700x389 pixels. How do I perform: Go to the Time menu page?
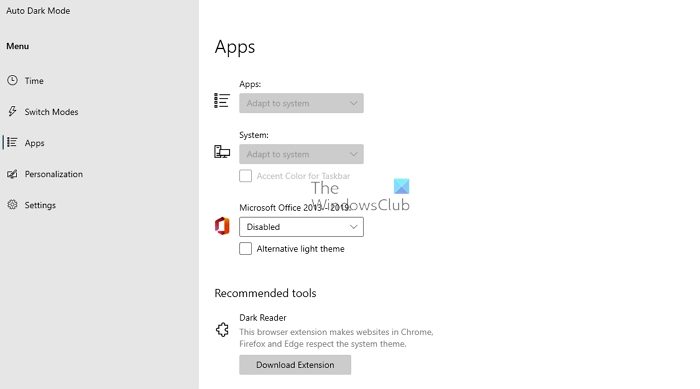[34, 81]
